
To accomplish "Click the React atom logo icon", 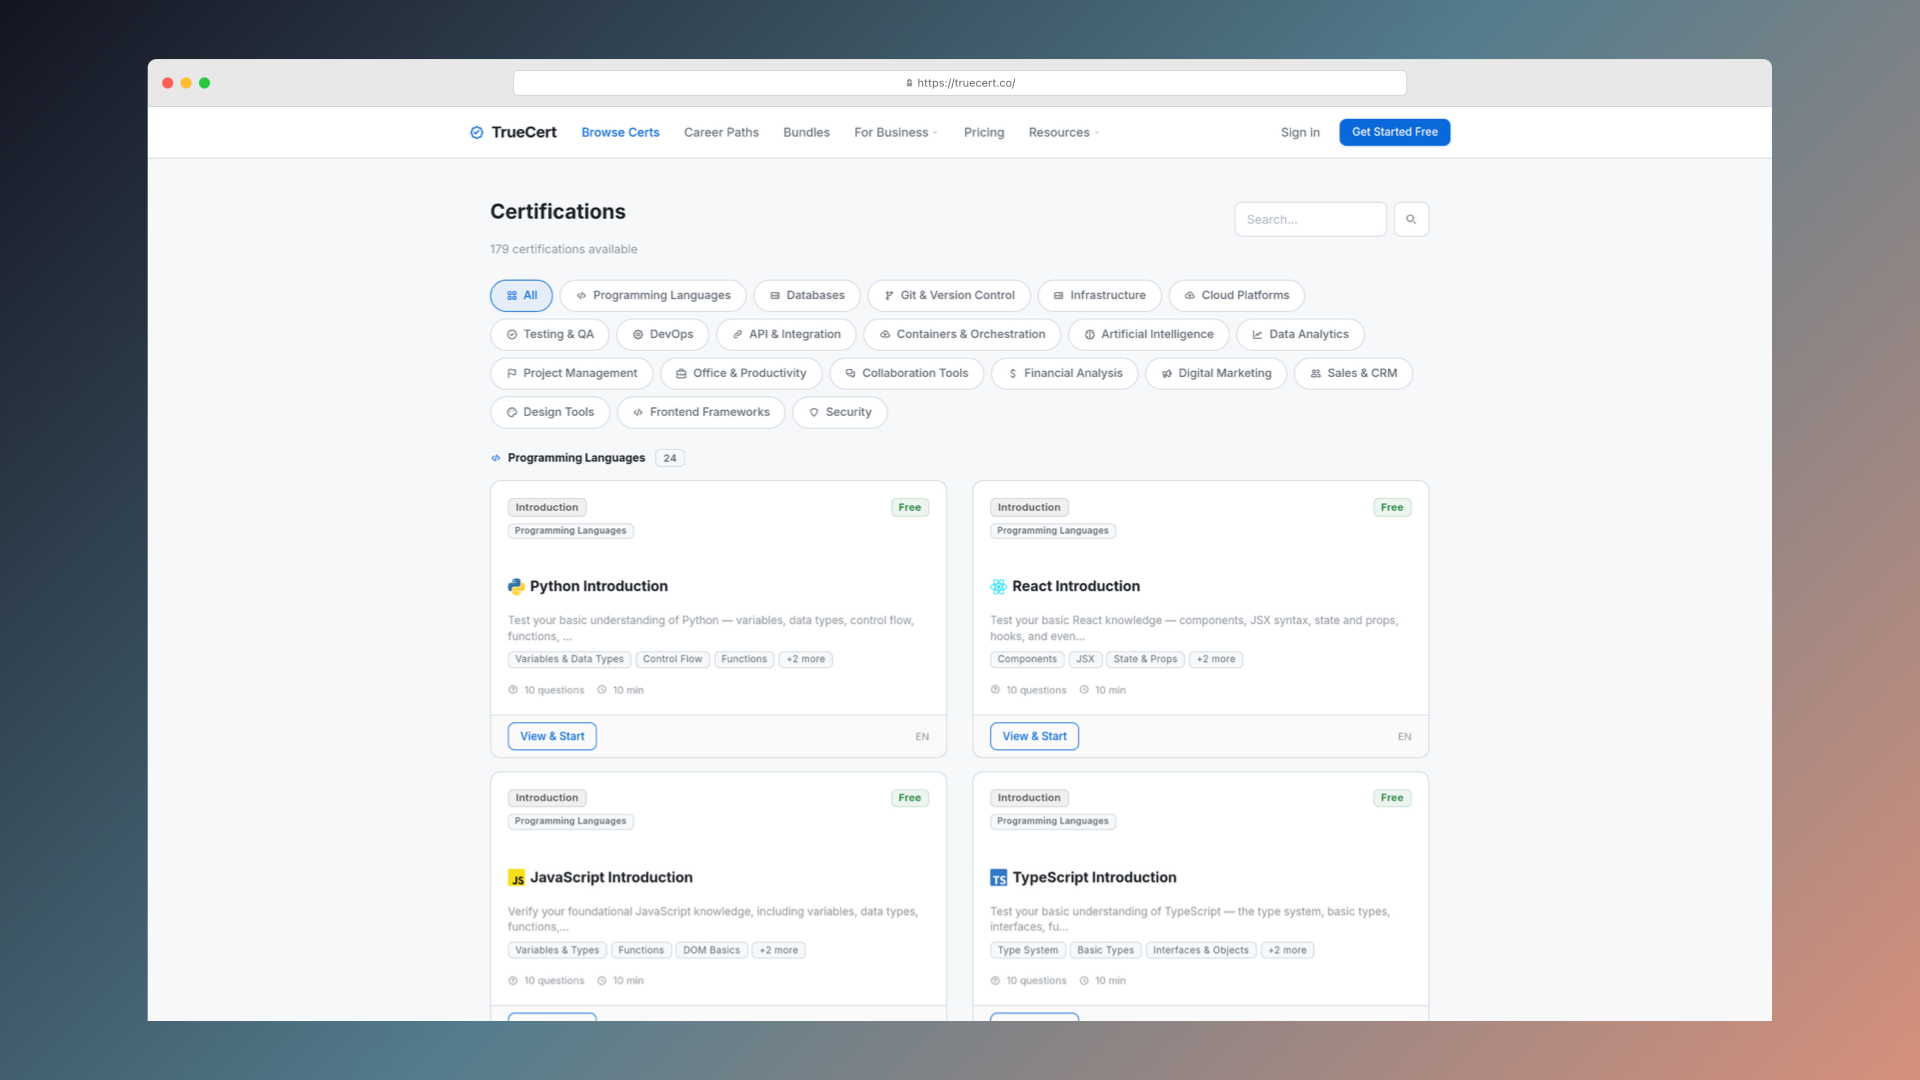I will [x=998, y=587].
